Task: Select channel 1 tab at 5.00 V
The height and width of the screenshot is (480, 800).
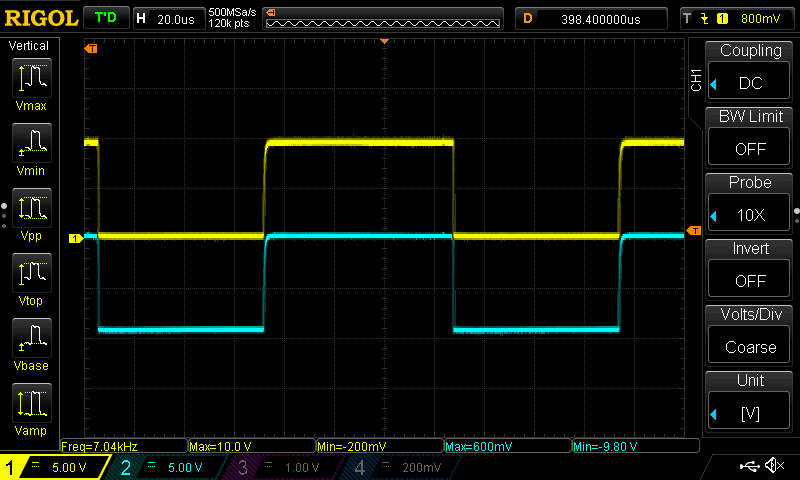Action: coord(54,467)
